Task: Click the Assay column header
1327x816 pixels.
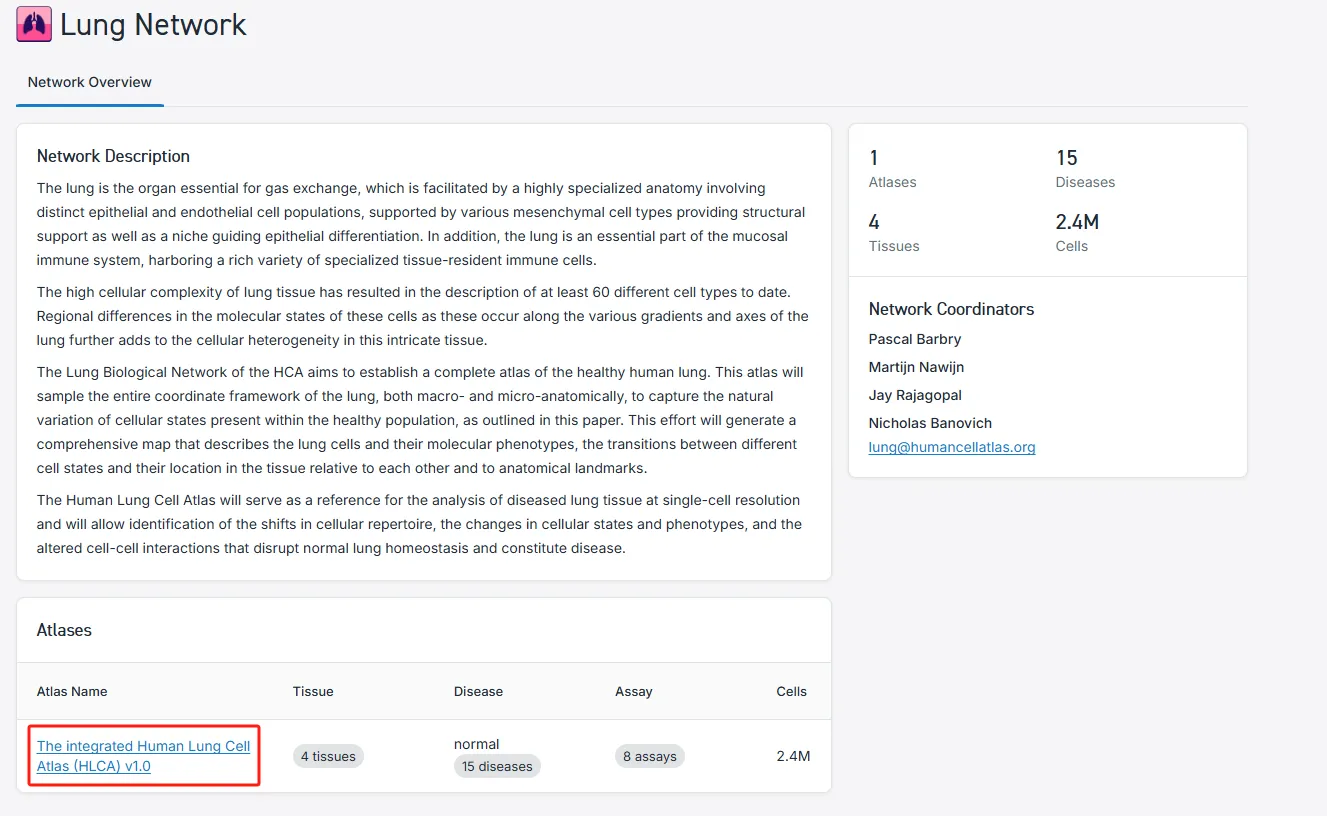Action: [x=634, y=691]
